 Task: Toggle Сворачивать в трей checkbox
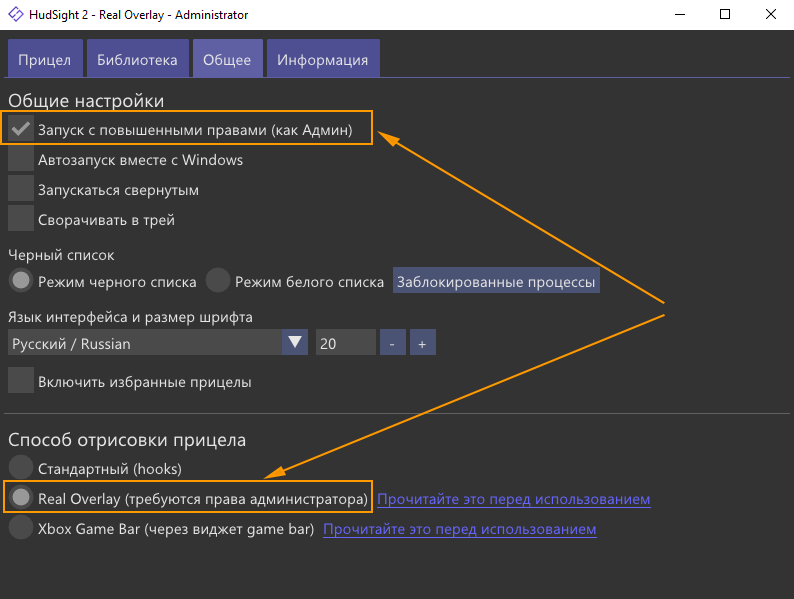[21, 219]
